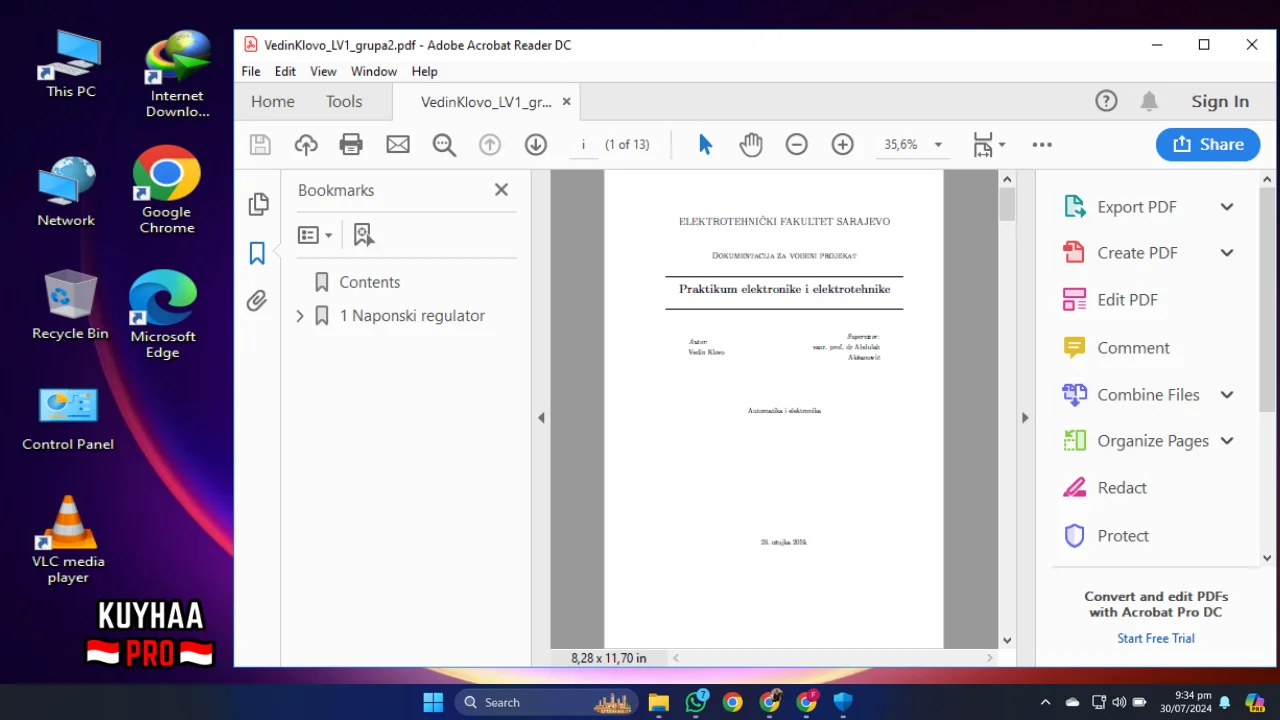Expand the Organize Pages chevron
This screenshot has width=1280, height=720.
(x=1227, y=441)
